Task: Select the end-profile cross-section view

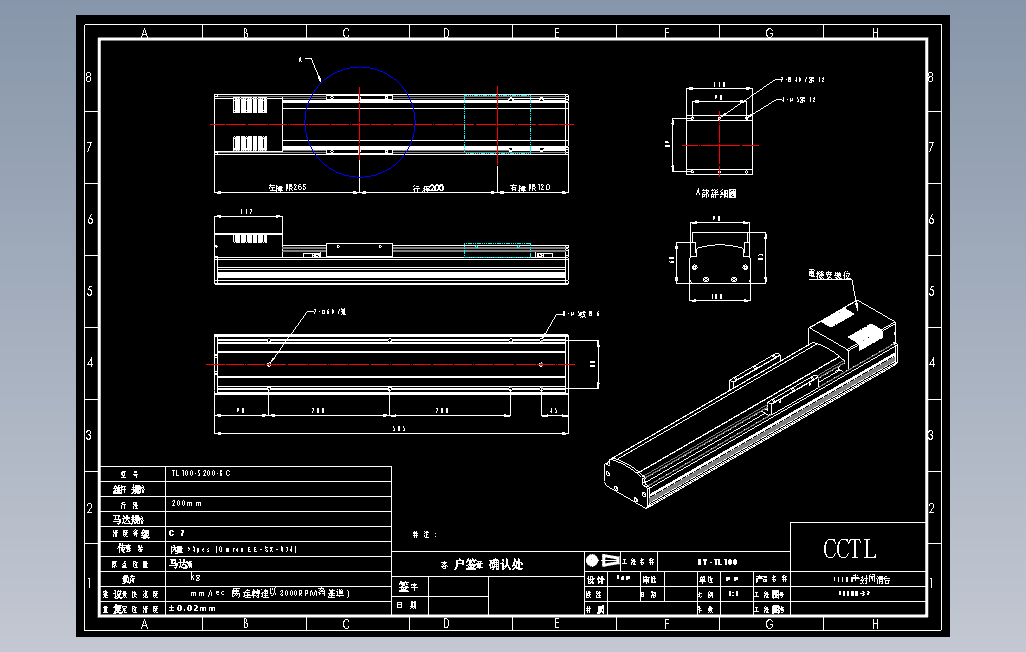Action: [719, 256]
